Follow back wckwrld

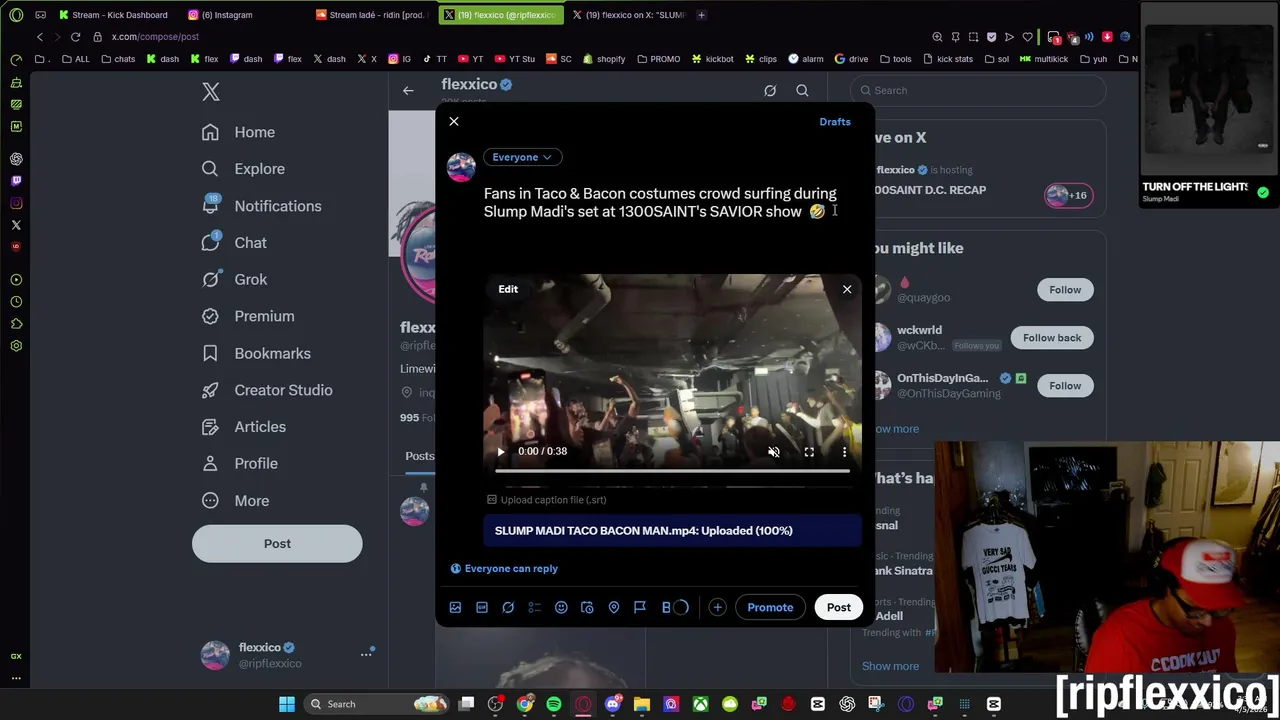tap(1052, 338)
